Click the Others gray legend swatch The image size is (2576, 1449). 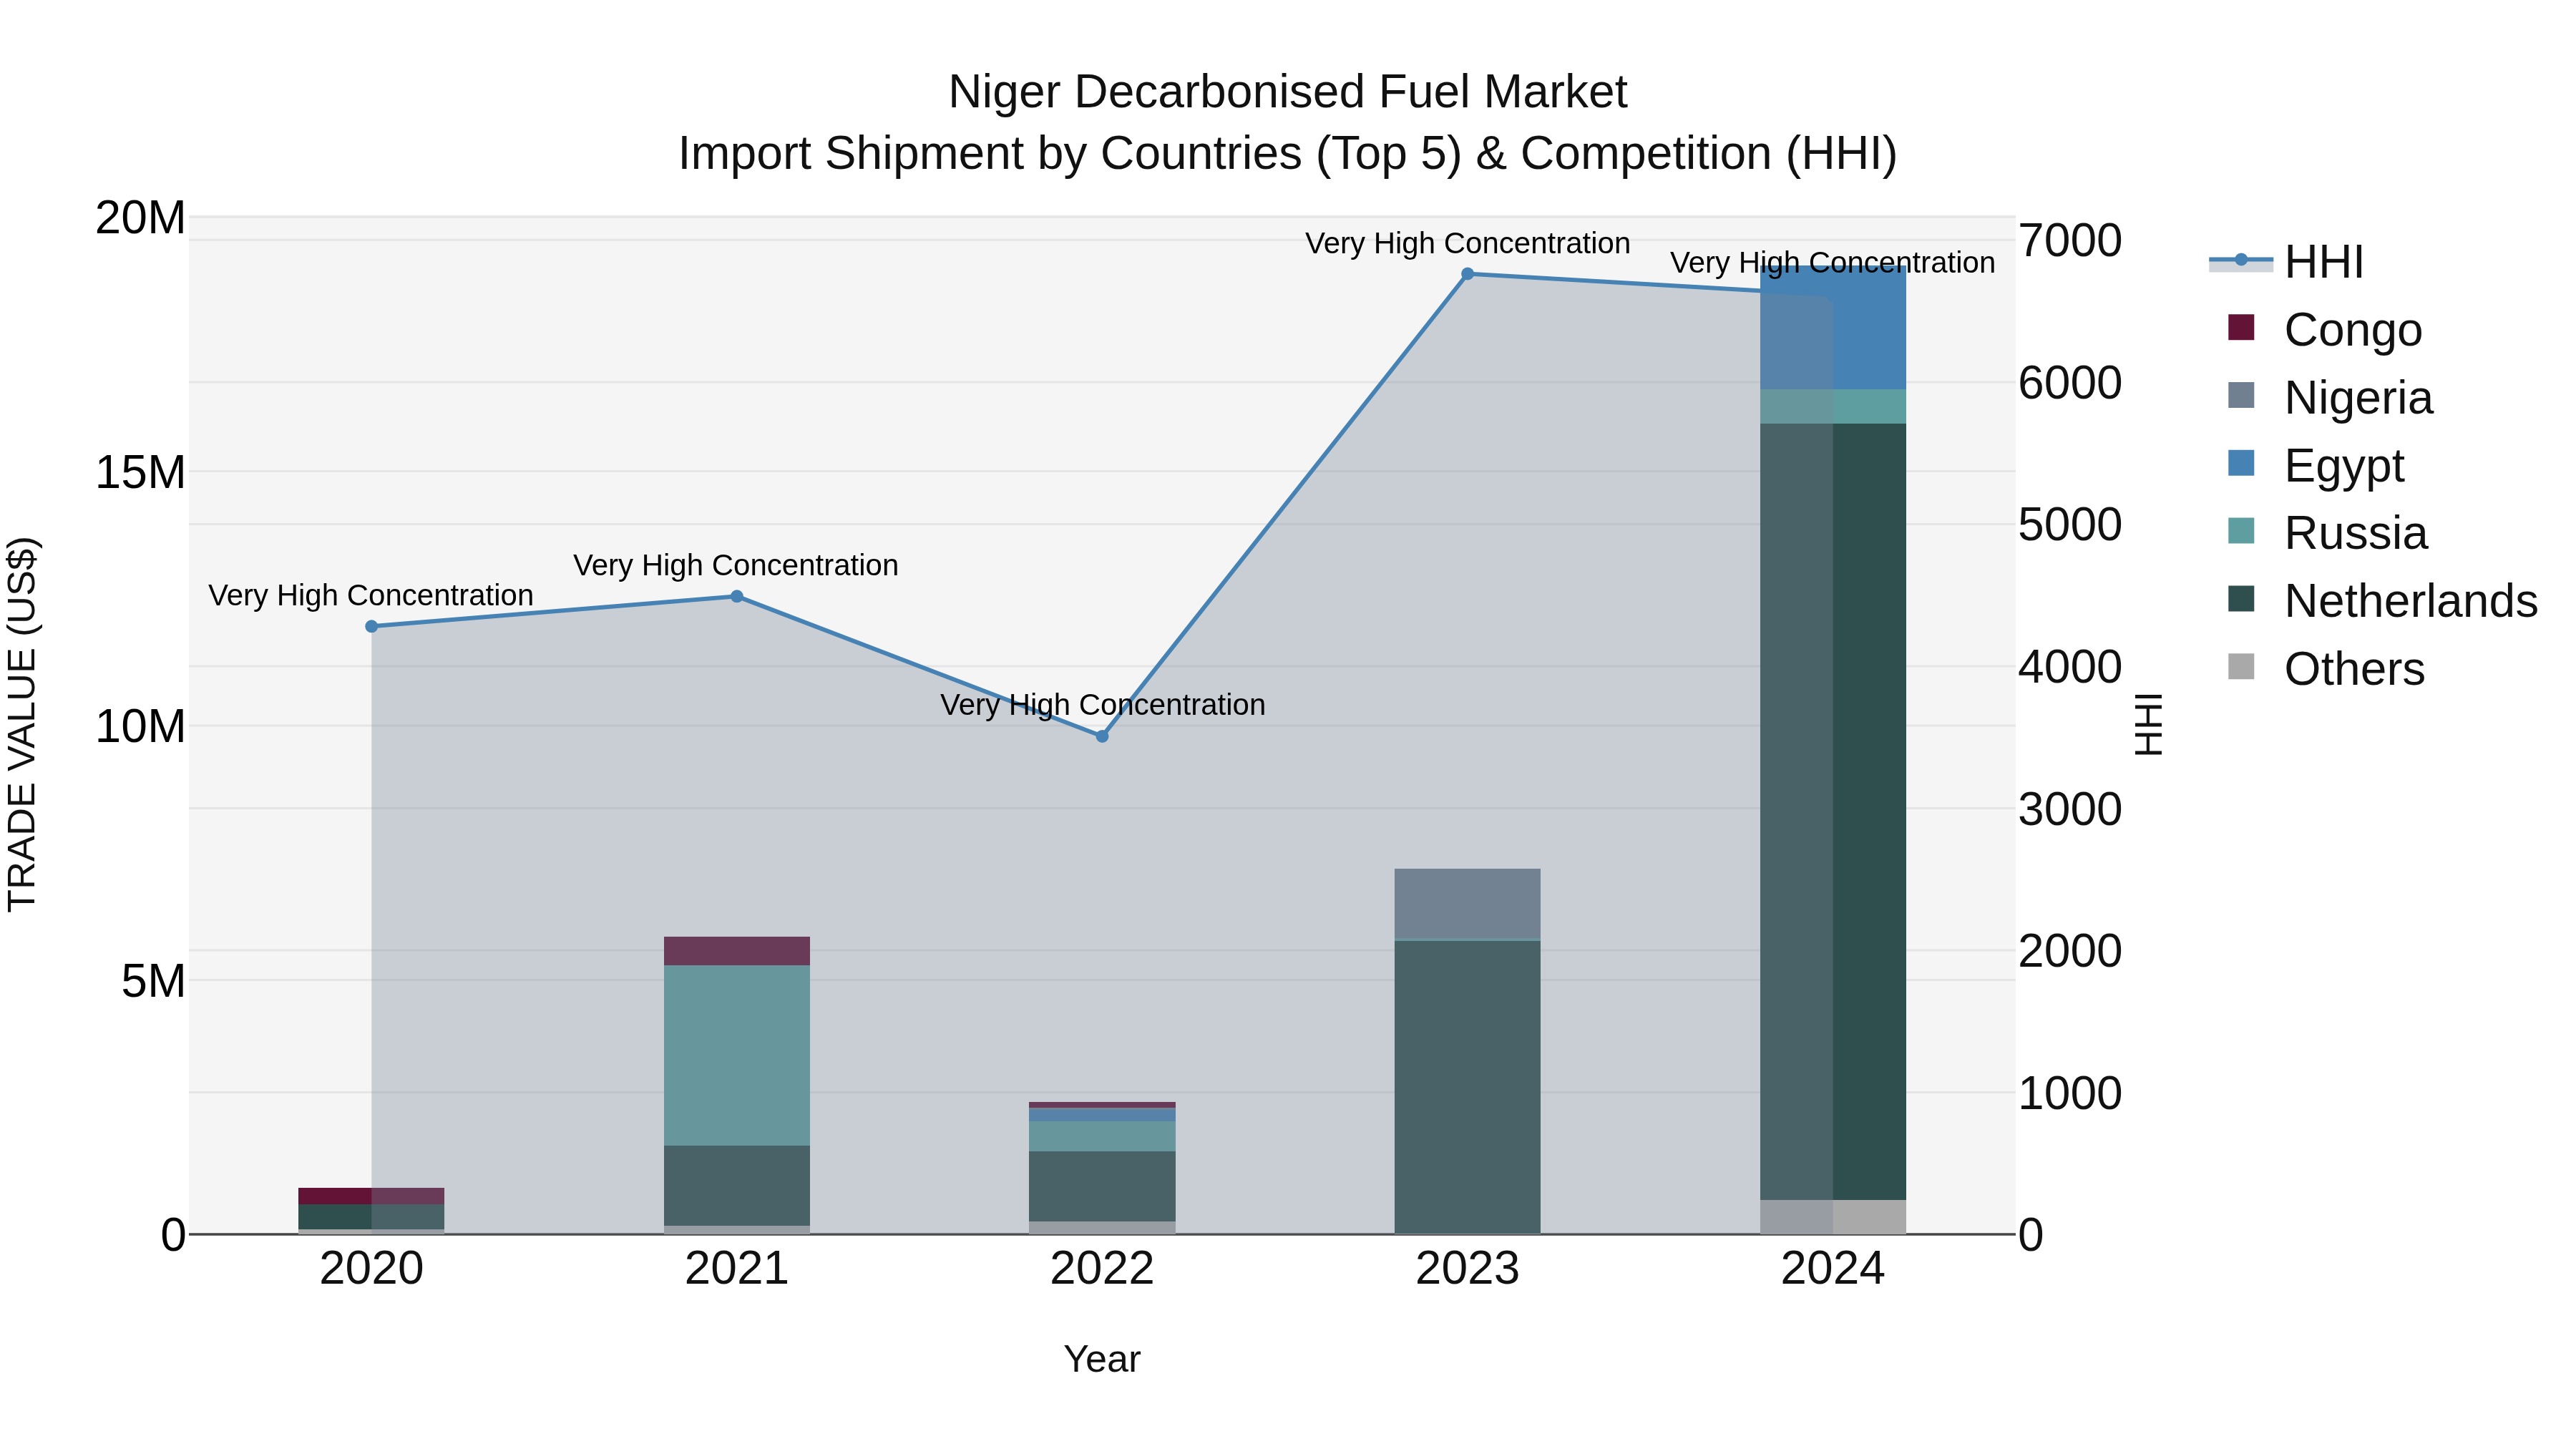tap(2241, 666)
